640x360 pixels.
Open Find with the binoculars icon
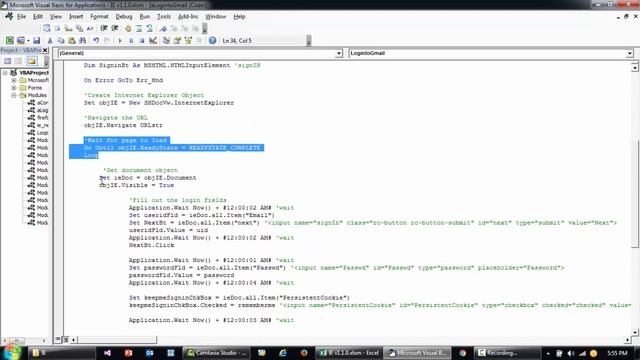pyautogui.click(x=82, y=40)
